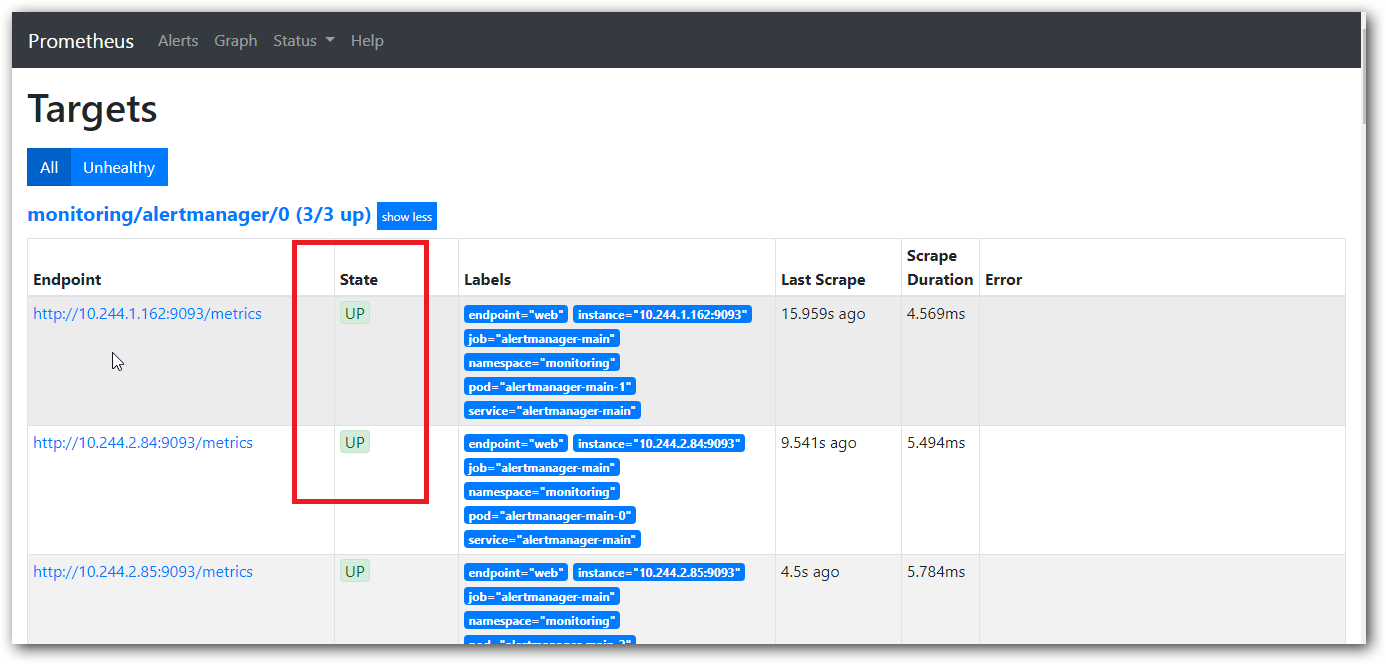
Task: Click the instance="10.244.1.162:9093" label badge
Action: click(x=661, y=315)
